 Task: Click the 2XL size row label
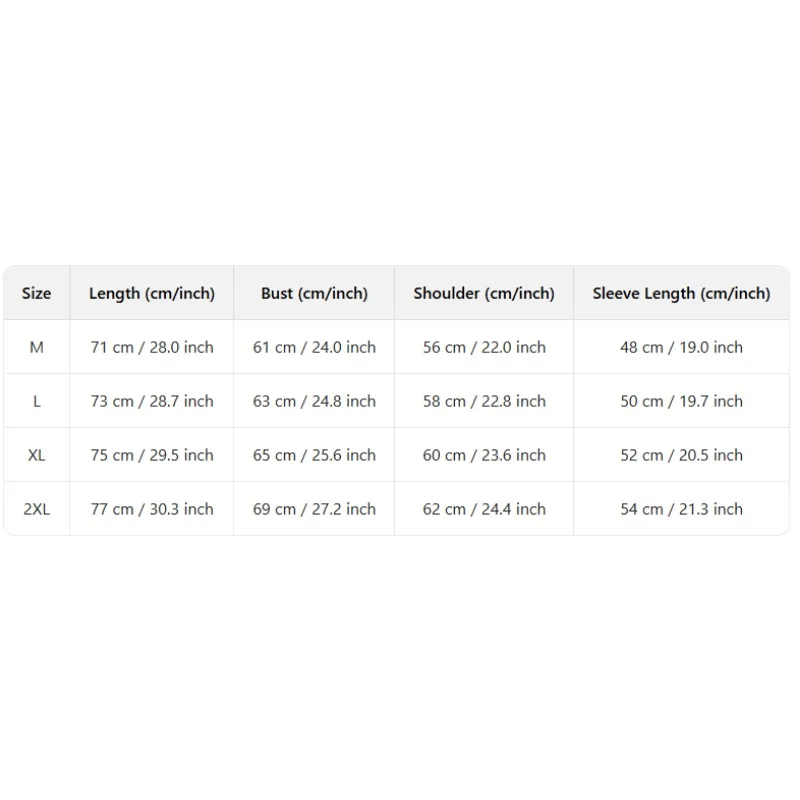(36, 509)
